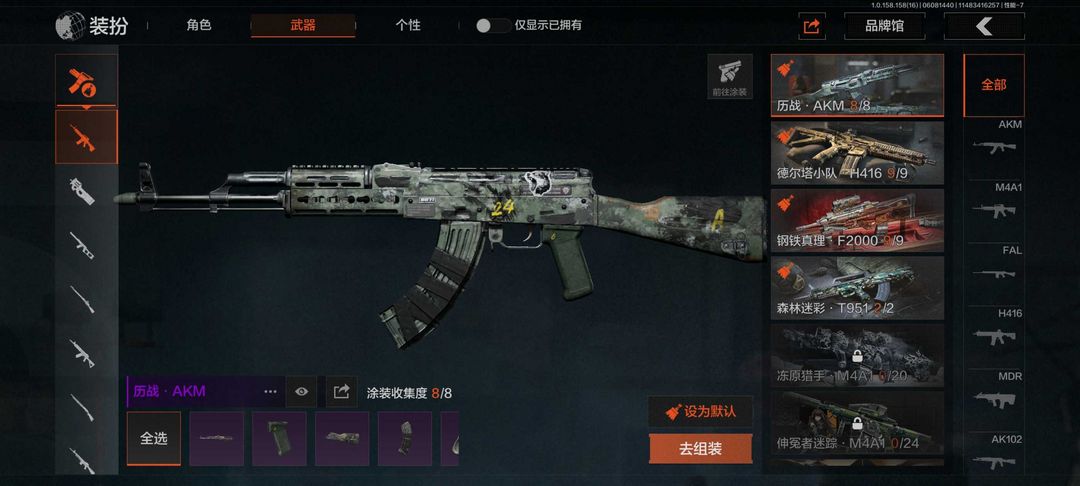Expand the three-dot menu beside 历战·AKM
1080x486 pixels.
pos(270,392)
